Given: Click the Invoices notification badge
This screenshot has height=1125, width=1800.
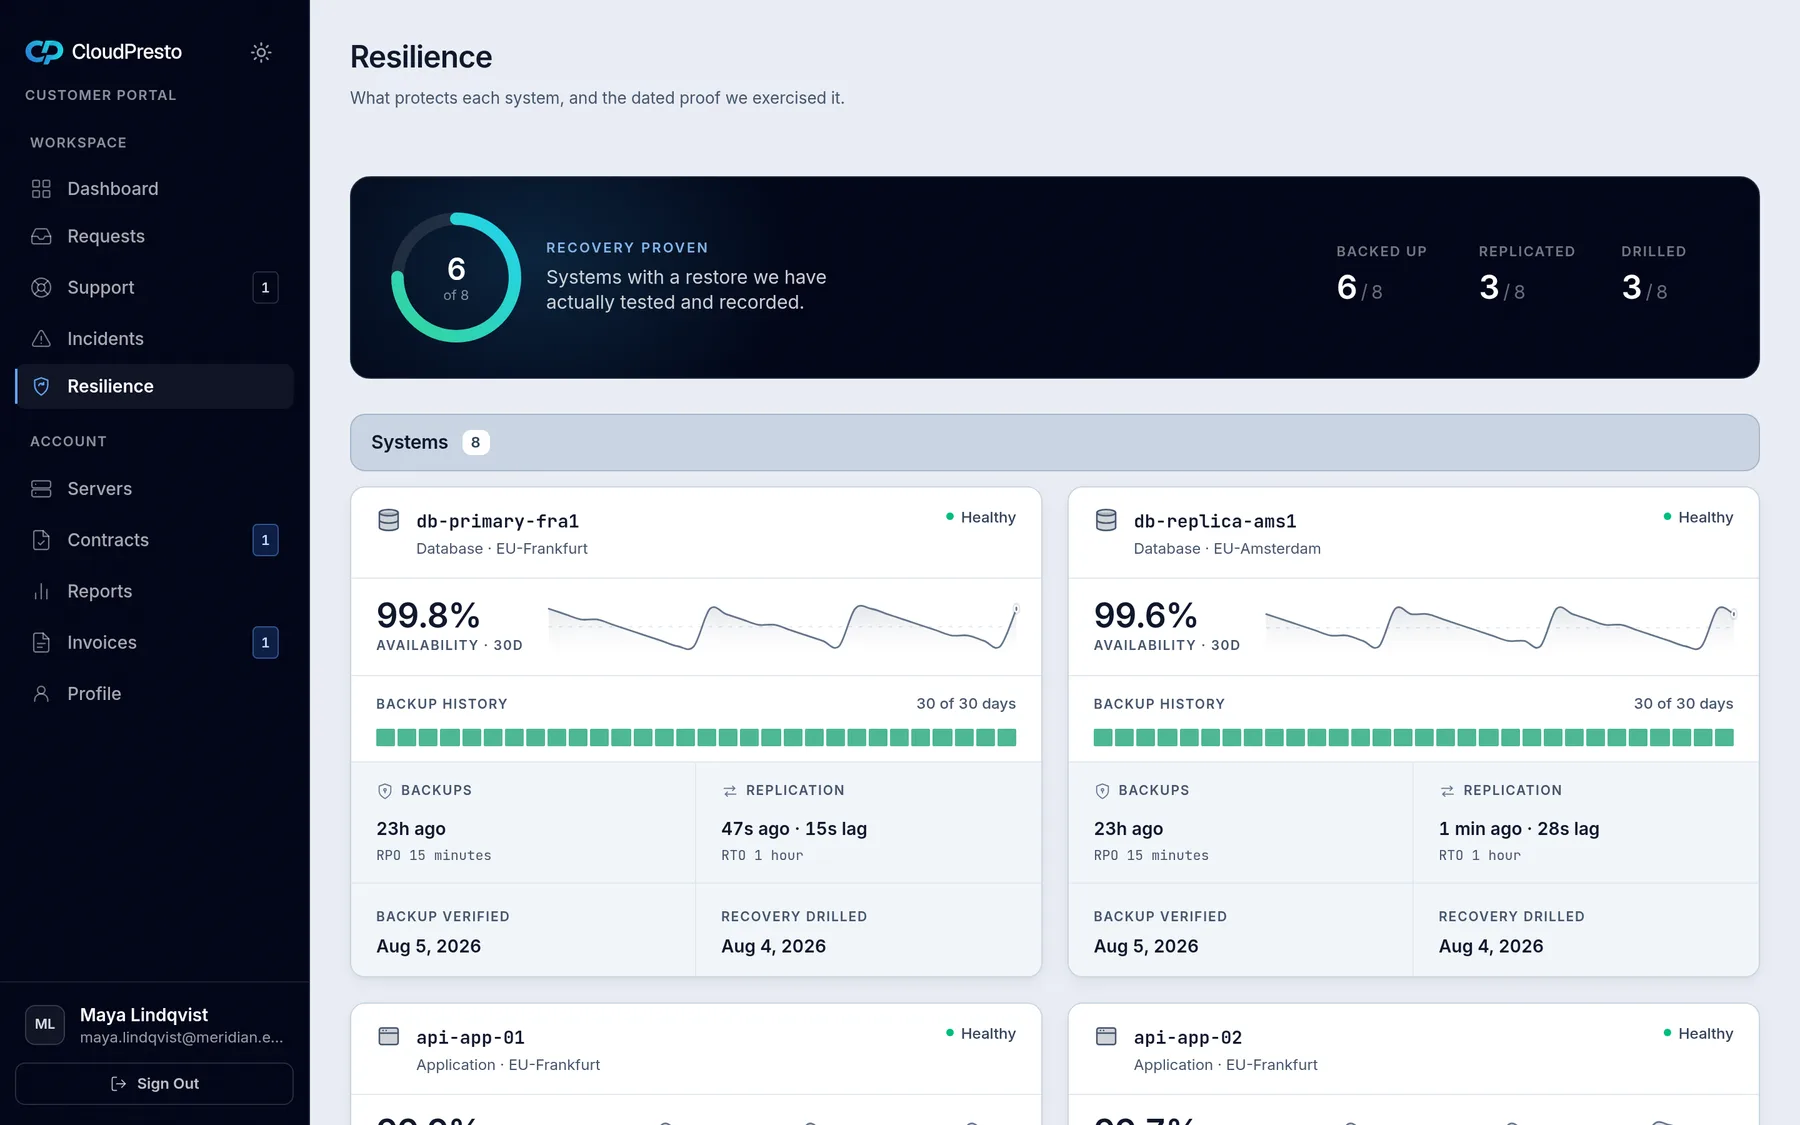Looking at the screenshot, I should (265, 643).
